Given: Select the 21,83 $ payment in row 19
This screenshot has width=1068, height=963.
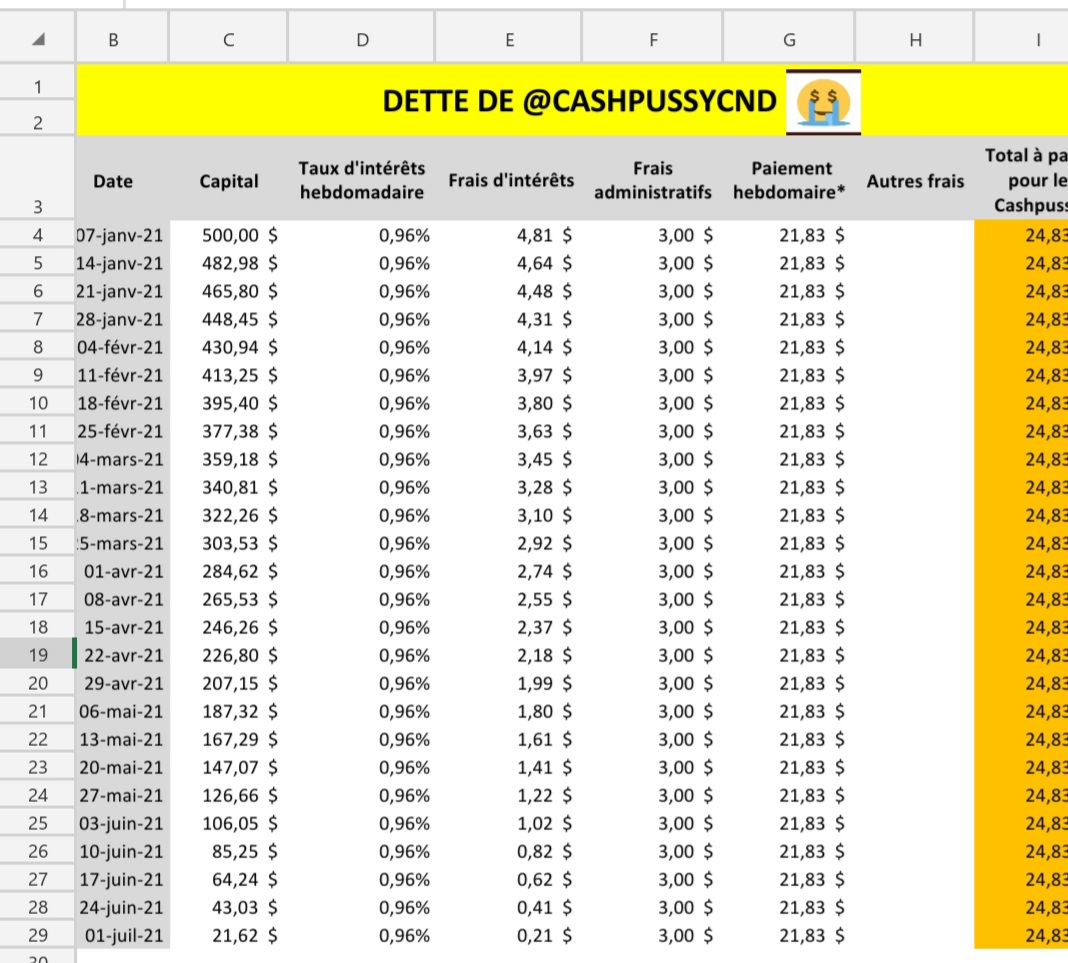Looking at the screenshot, I should (790, 655).
